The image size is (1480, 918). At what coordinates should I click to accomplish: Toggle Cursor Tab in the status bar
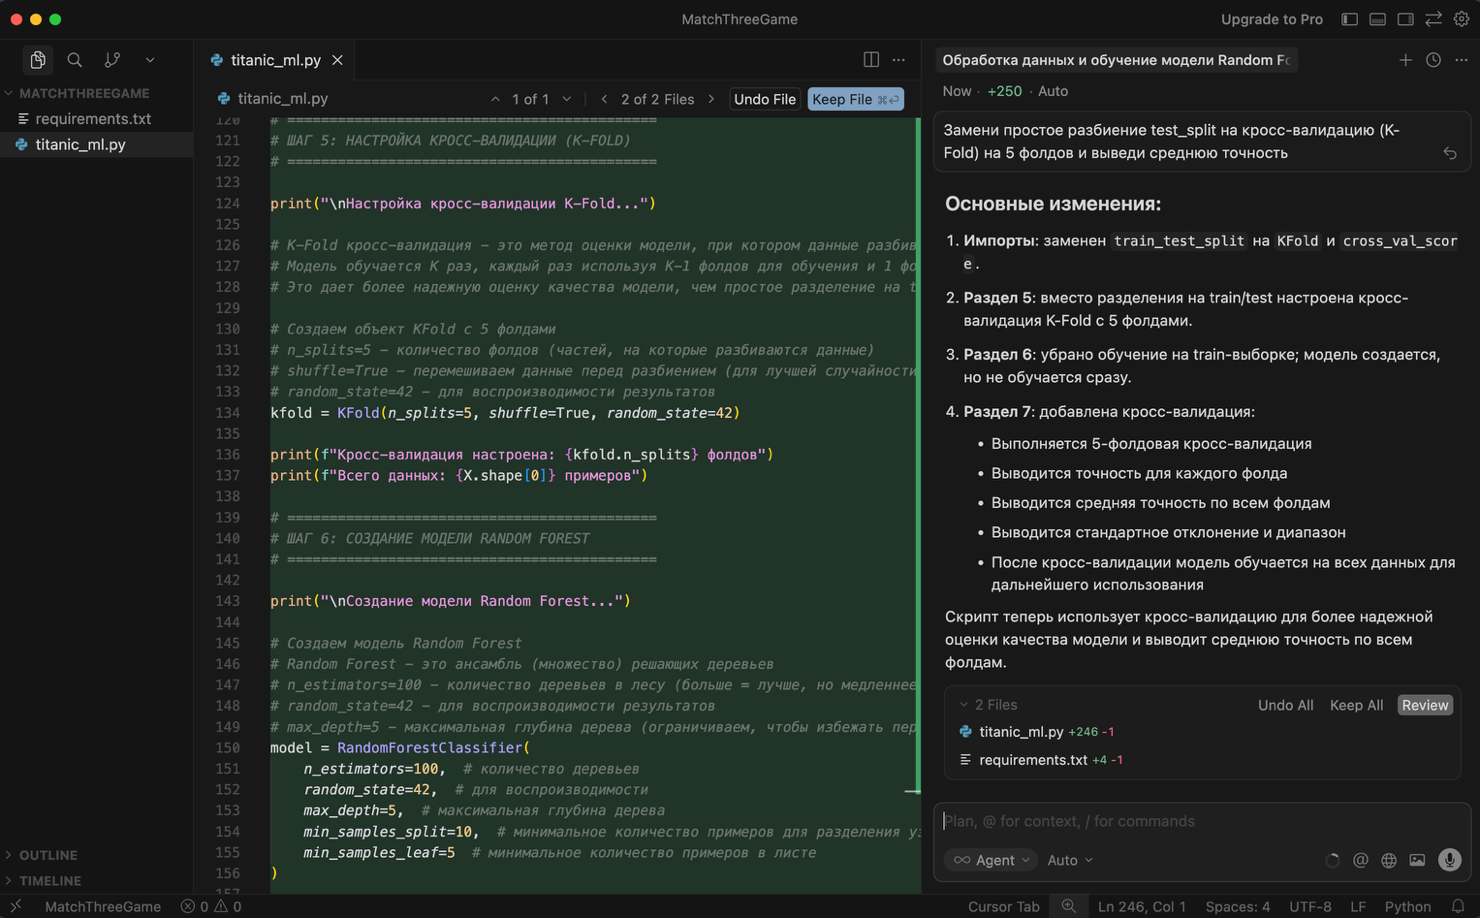tap(1002, 906)
